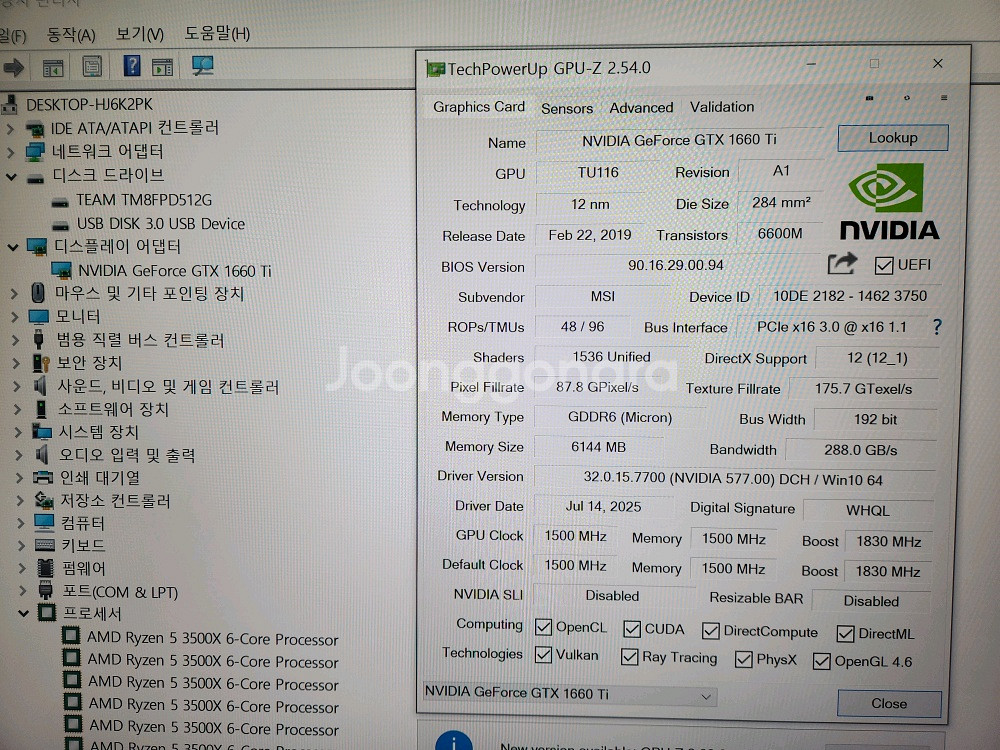Click the Lookup button
This screenshot has width=1000, height=750.
click(892, 138)
